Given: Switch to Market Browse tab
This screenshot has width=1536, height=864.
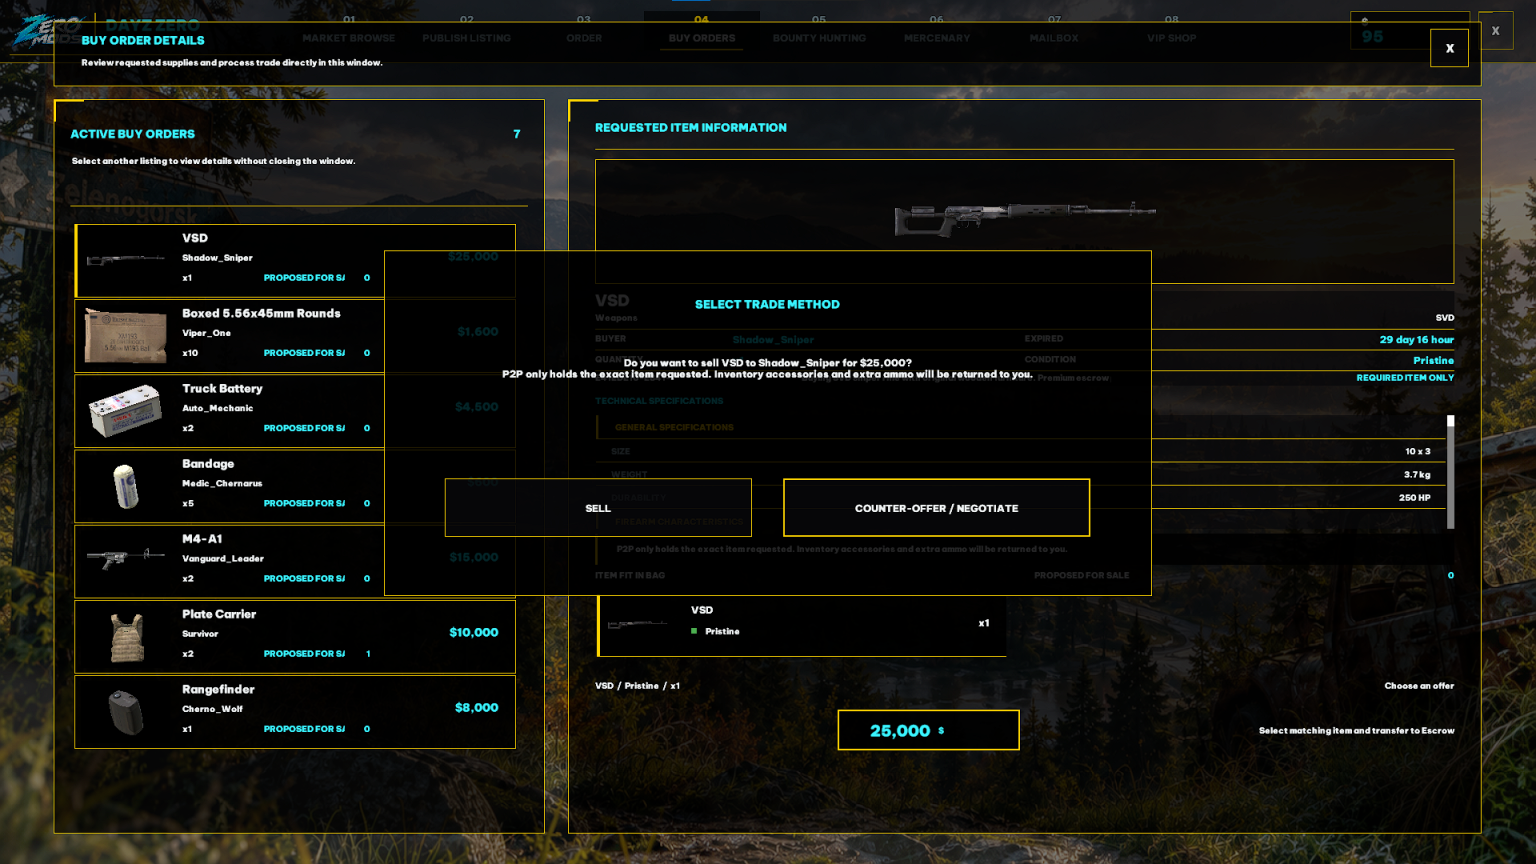Looking at the screenshot, I should [x=348, y=38].
